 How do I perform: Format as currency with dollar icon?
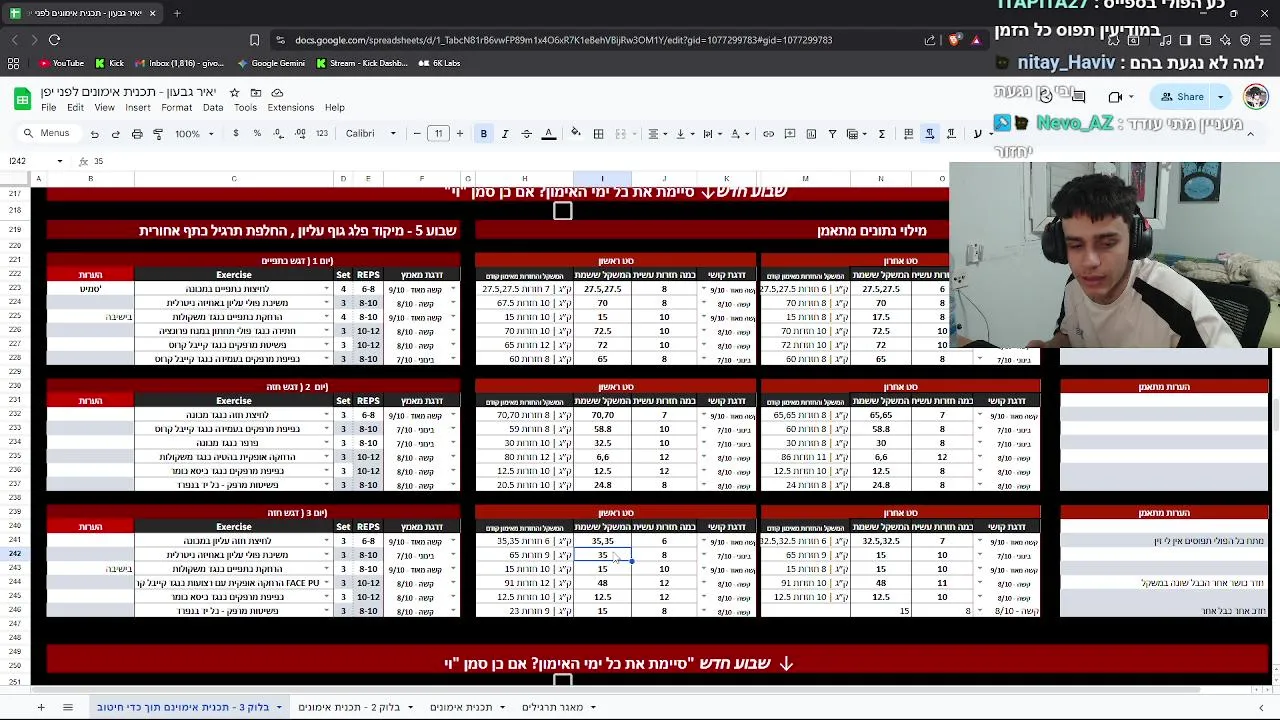(x=236, y=134)
